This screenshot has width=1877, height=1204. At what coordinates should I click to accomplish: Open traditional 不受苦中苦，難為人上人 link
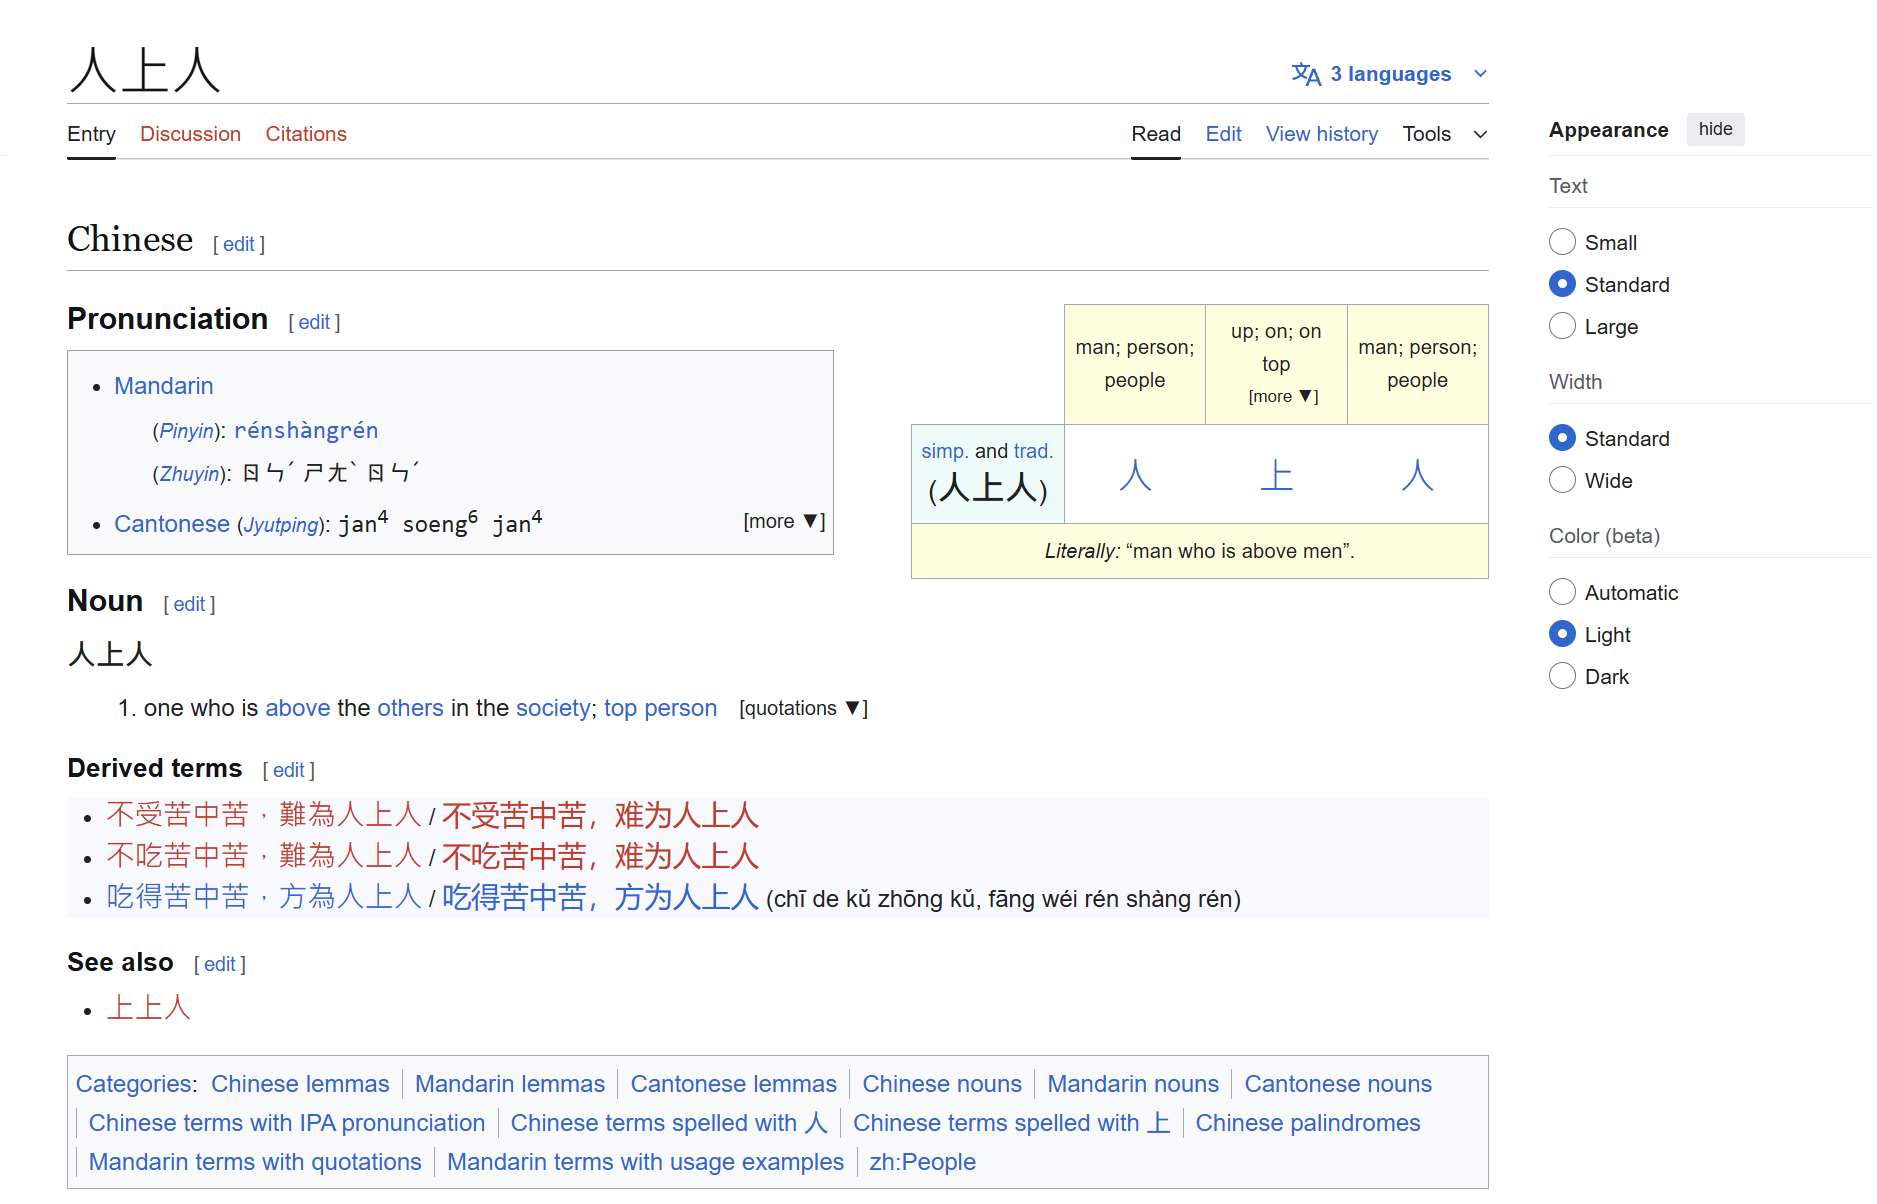pos(265,815)
